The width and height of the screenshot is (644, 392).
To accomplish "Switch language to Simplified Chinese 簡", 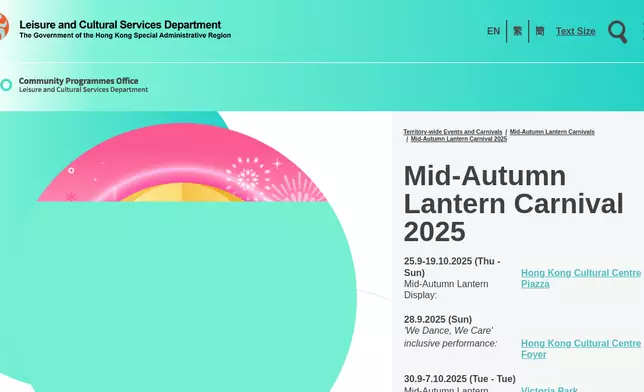I will point(540,31).
